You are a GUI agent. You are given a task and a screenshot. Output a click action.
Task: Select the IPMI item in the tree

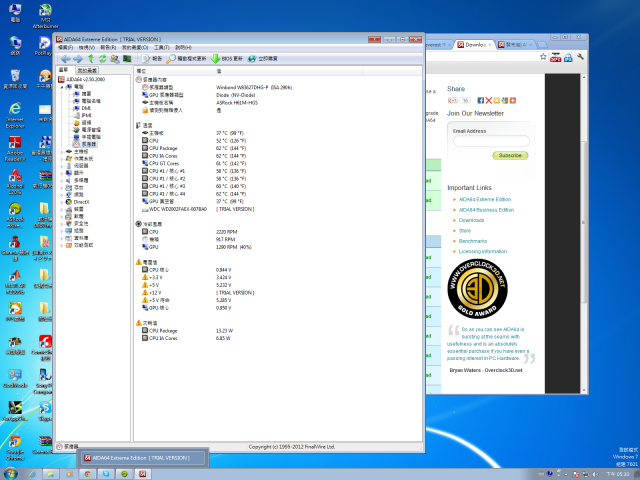click(82, 116)
